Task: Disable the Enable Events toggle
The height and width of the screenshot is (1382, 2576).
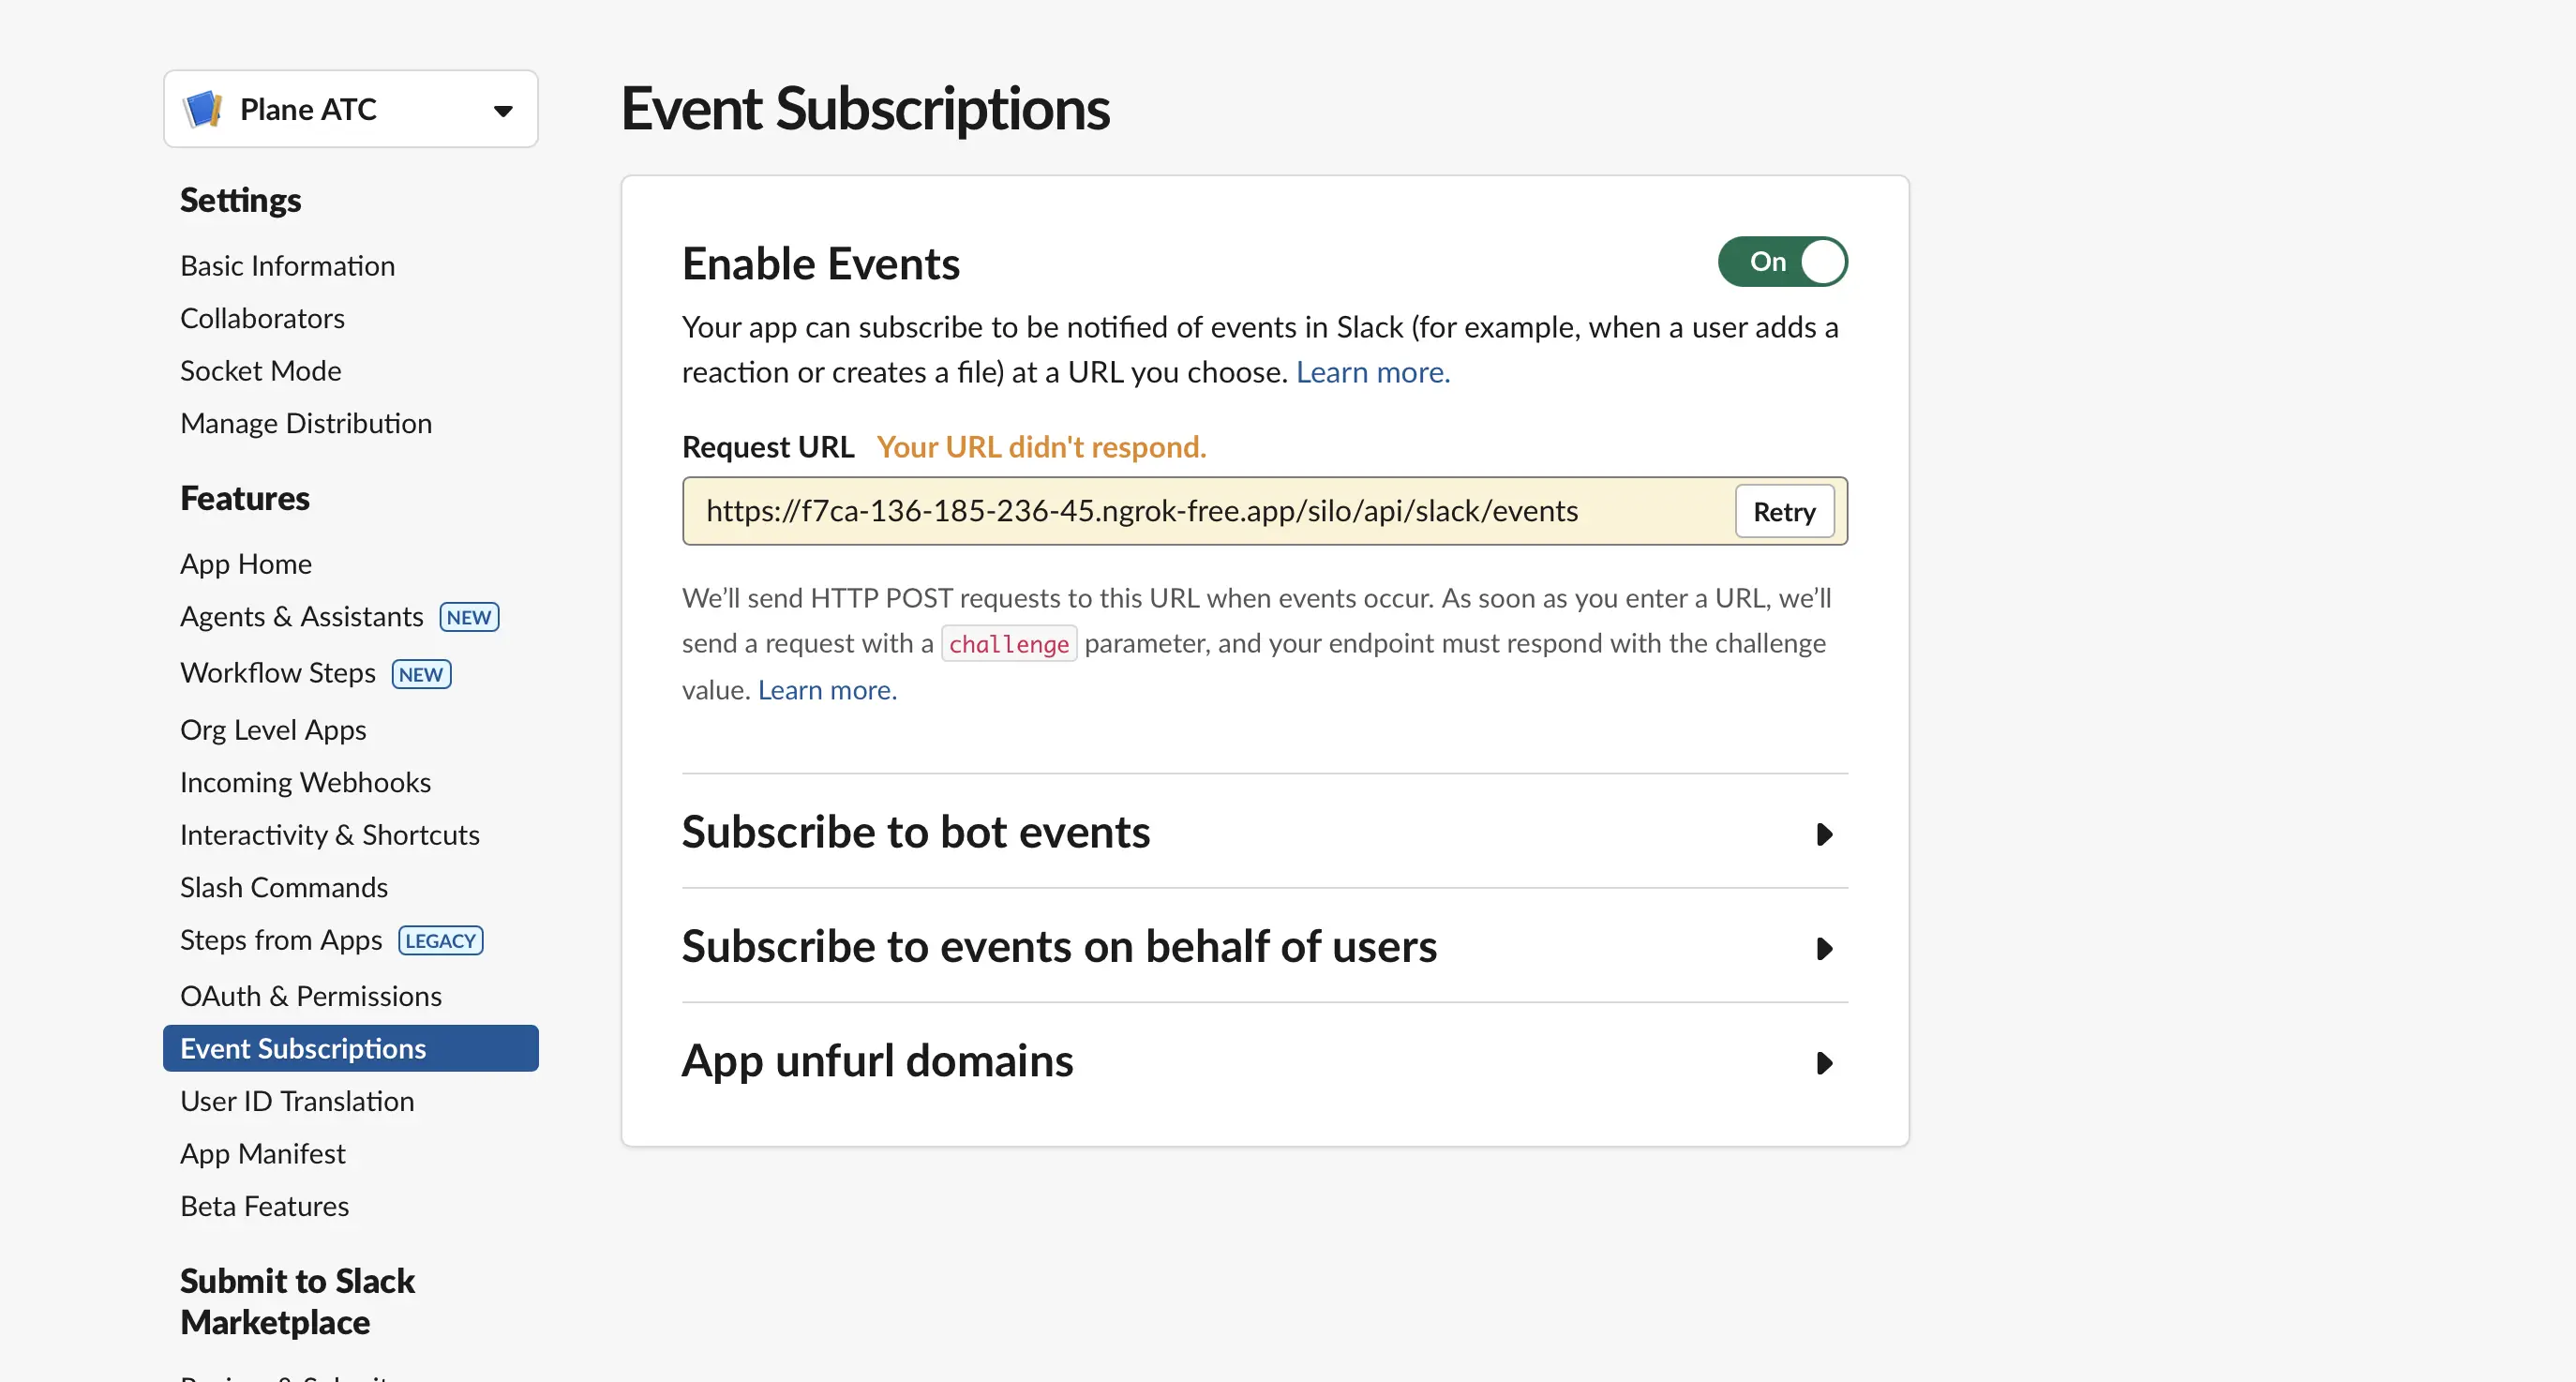Action: 1782,261
